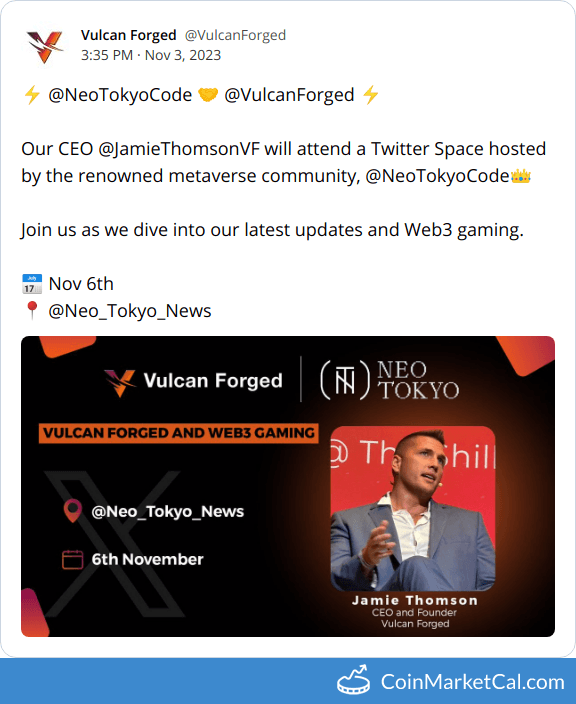Open the @NeoTokyoCode mention next to the crown emoji

(x=437, y=176)
